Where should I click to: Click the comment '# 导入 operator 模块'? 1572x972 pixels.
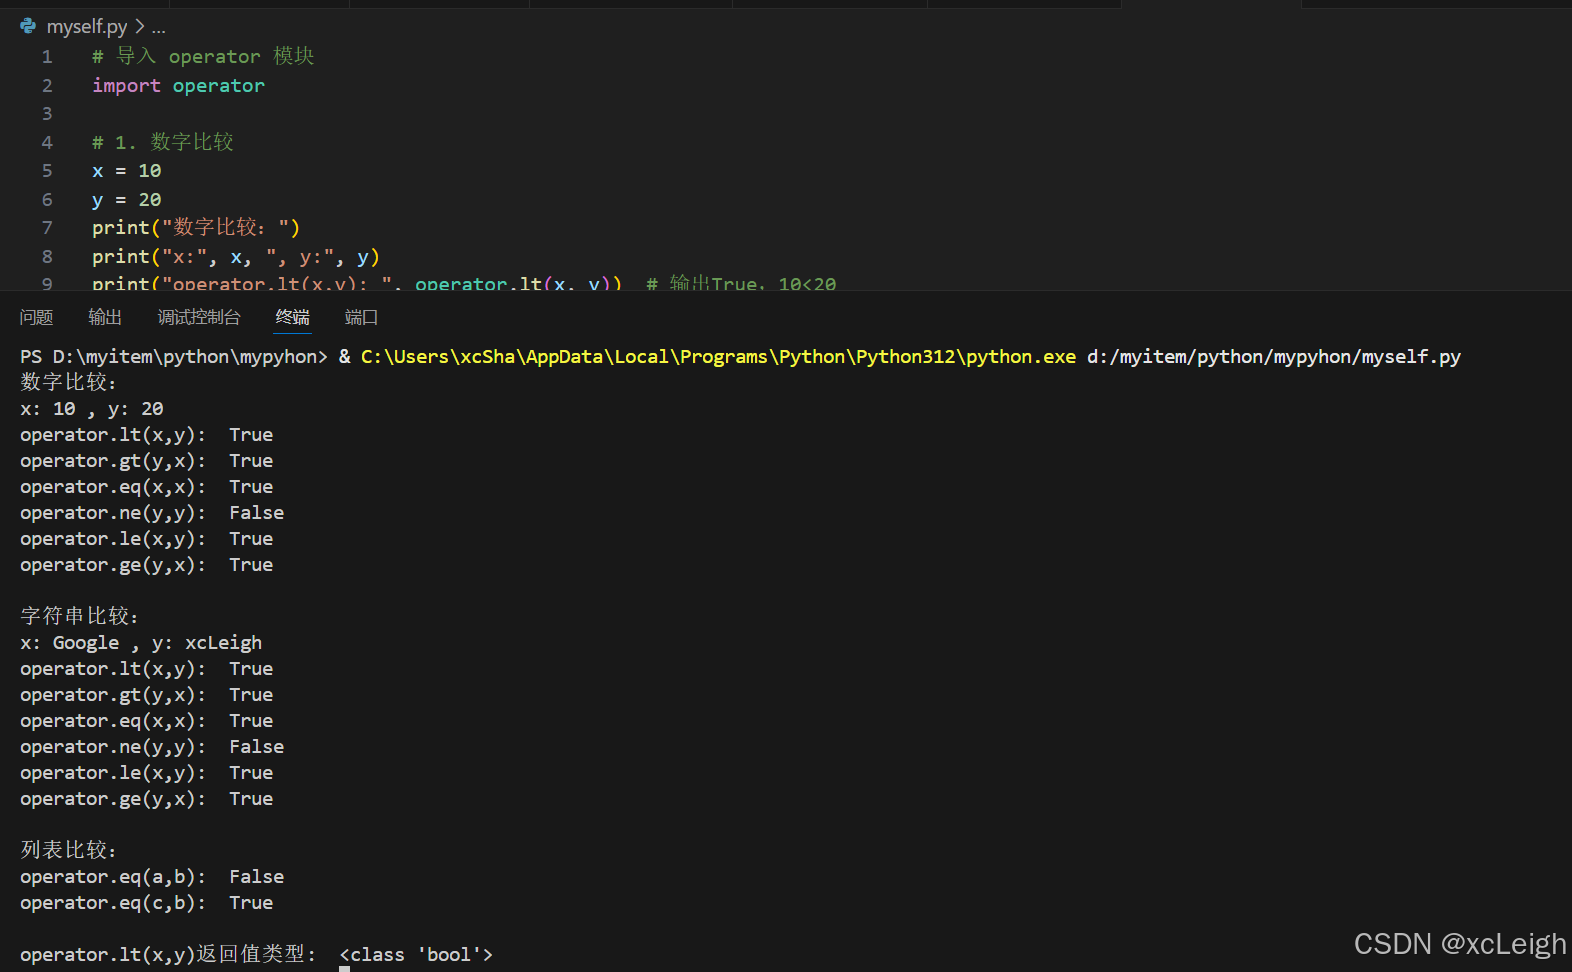(203, 57)
